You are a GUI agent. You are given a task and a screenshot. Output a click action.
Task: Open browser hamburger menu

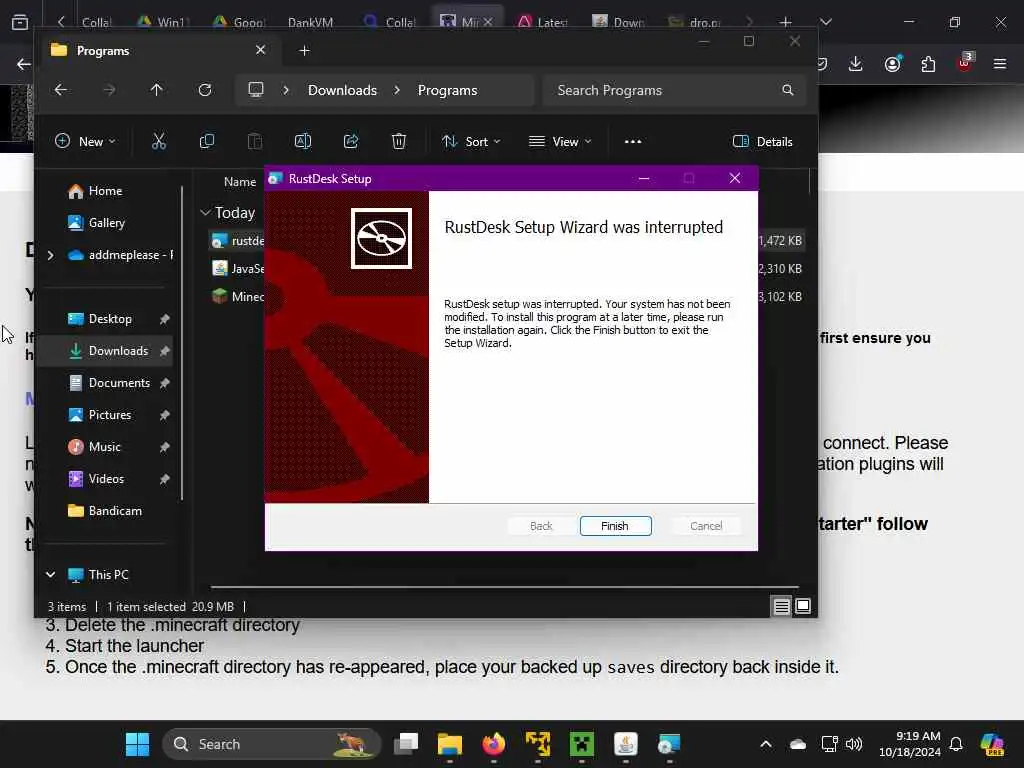coord(1000,63)
